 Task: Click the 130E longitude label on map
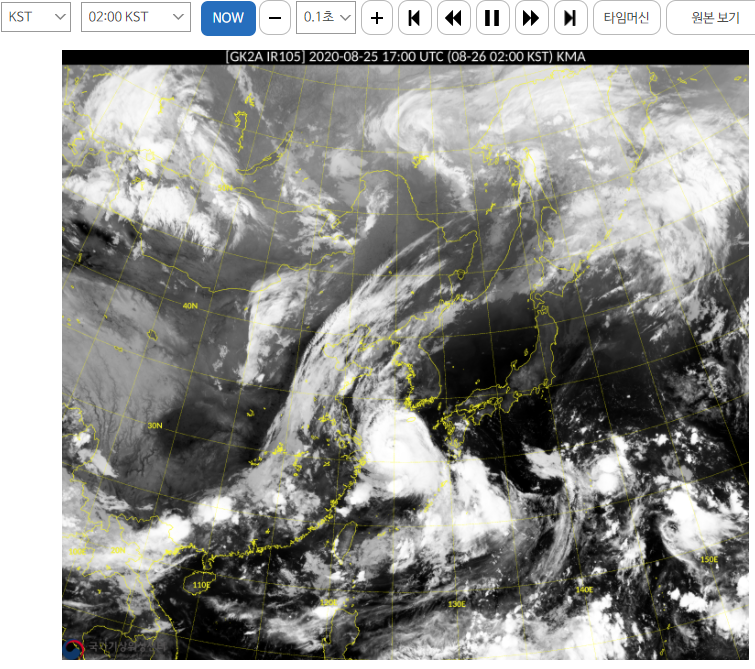click(x=457, y=604)
